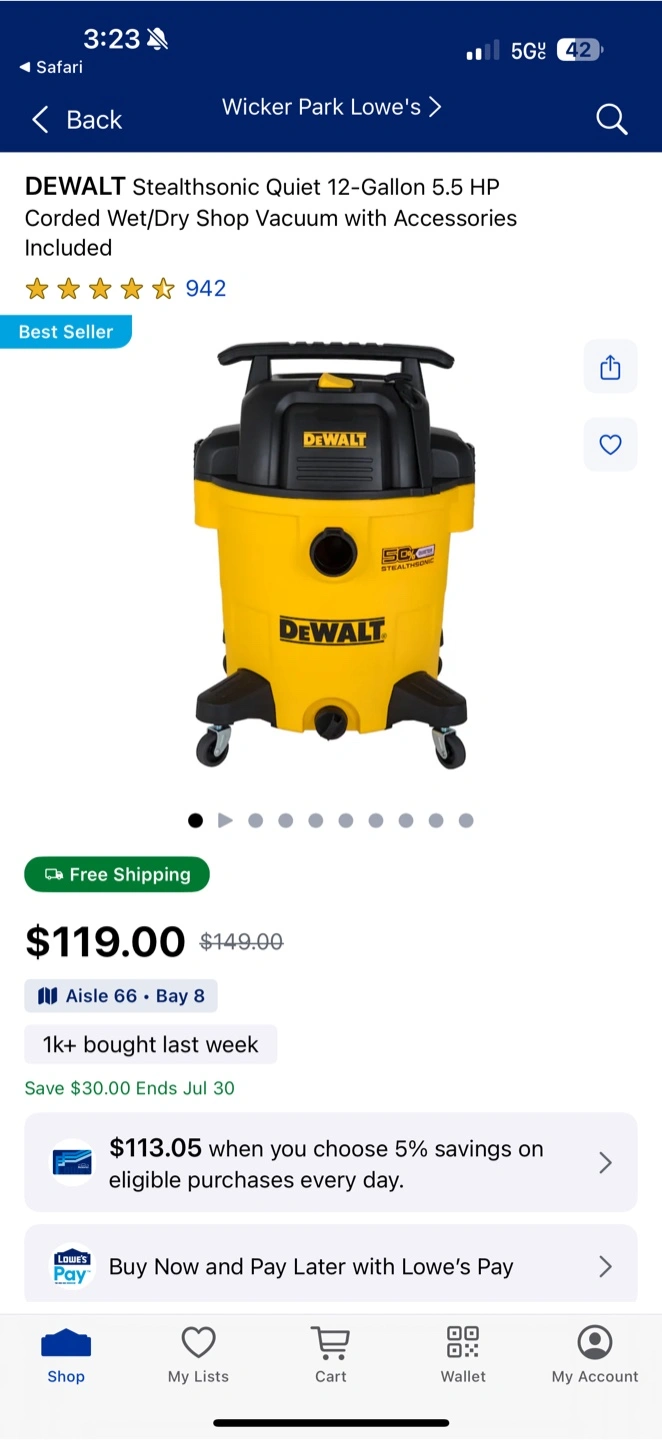Screen dimensions: 662x1440
Task: Go to My Account
Action: (595, 1355)
